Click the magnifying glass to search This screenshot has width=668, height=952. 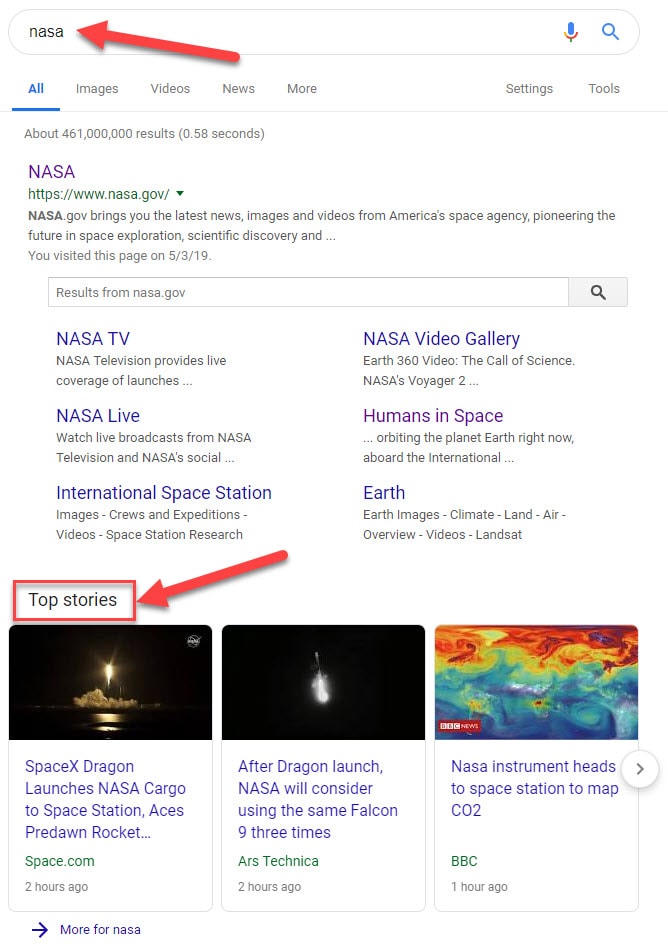point(610,31)
